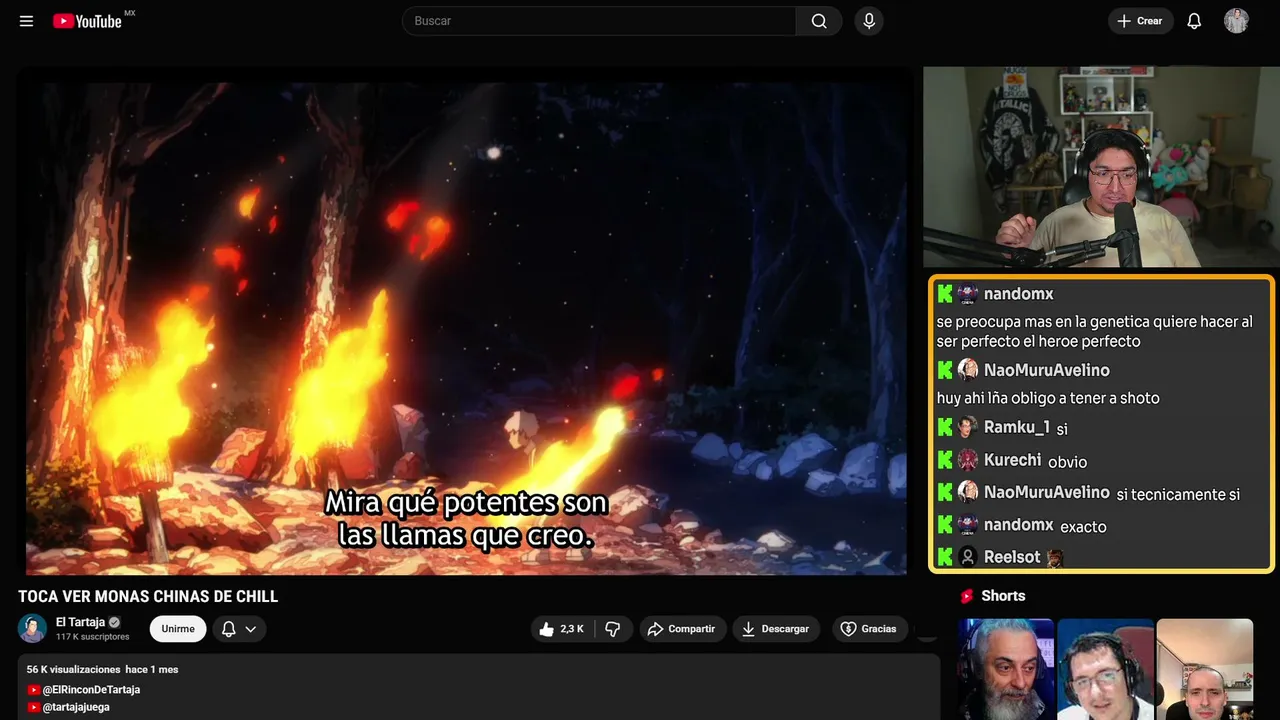Screen dimensions: 1280x720
Task: Click the Unirme join button
Action: coord(178,629)
